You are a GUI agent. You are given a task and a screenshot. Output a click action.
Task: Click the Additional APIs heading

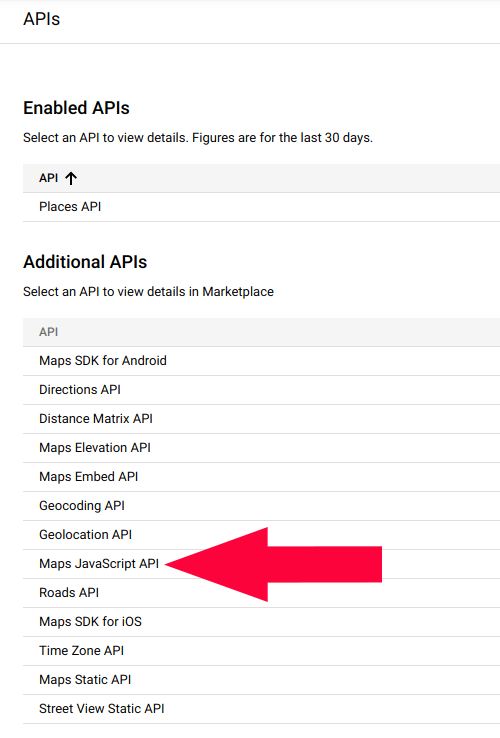[85, 262]
